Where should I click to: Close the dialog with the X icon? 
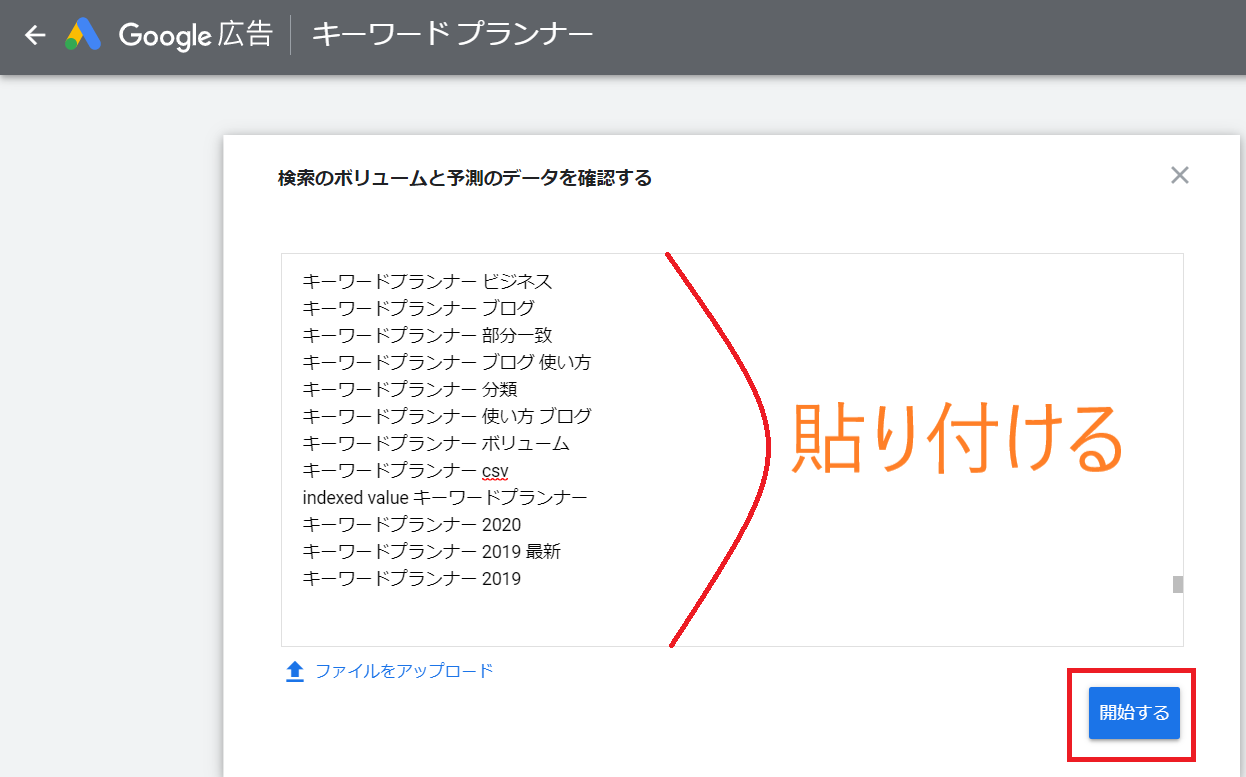tap(1180, 176)
